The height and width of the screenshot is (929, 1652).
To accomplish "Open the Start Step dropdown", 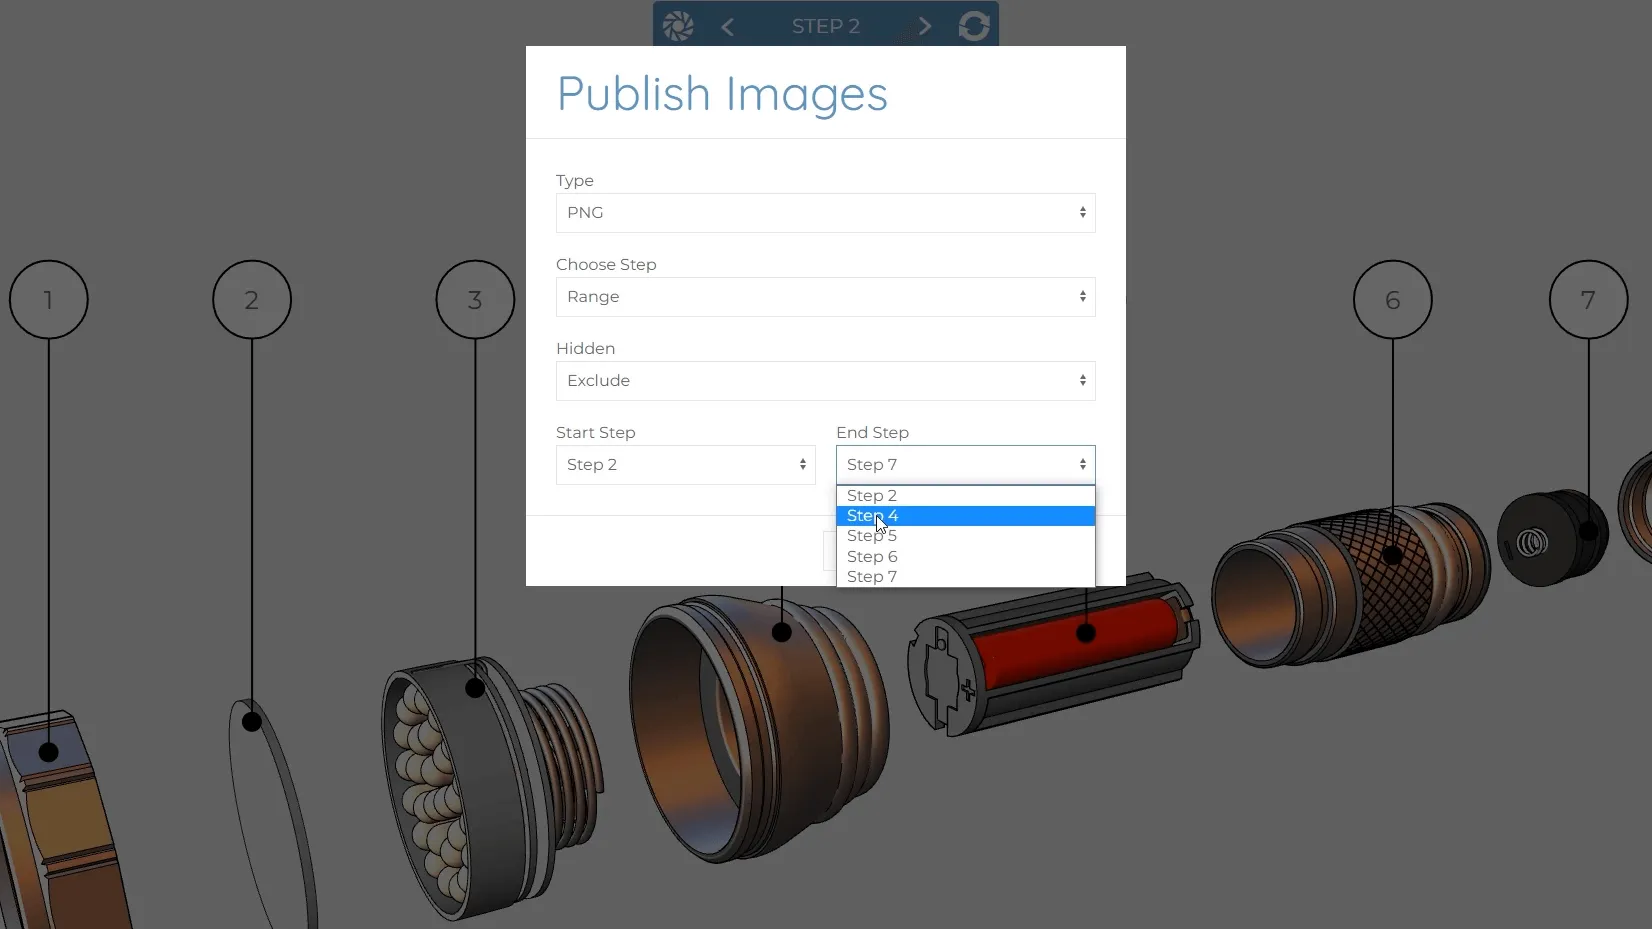I will click(686, 465).
